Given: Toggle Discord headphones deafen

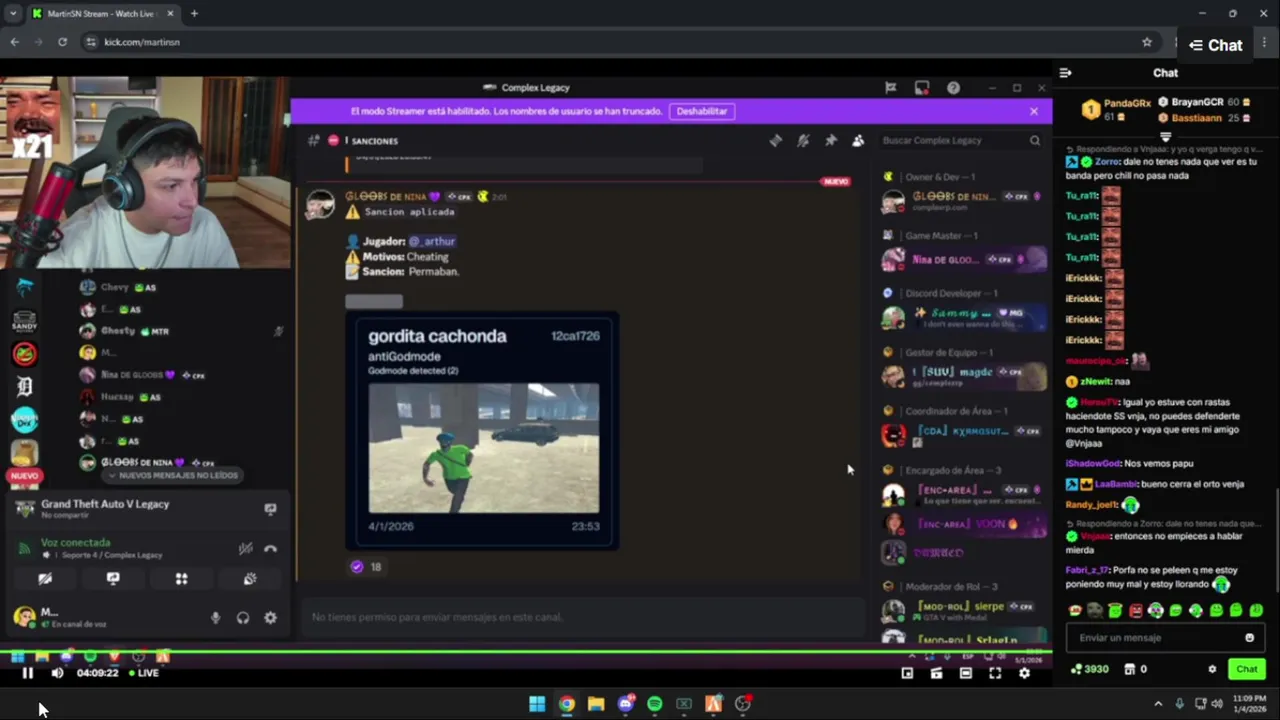Looking at the screenshot, I should point(243,618).
